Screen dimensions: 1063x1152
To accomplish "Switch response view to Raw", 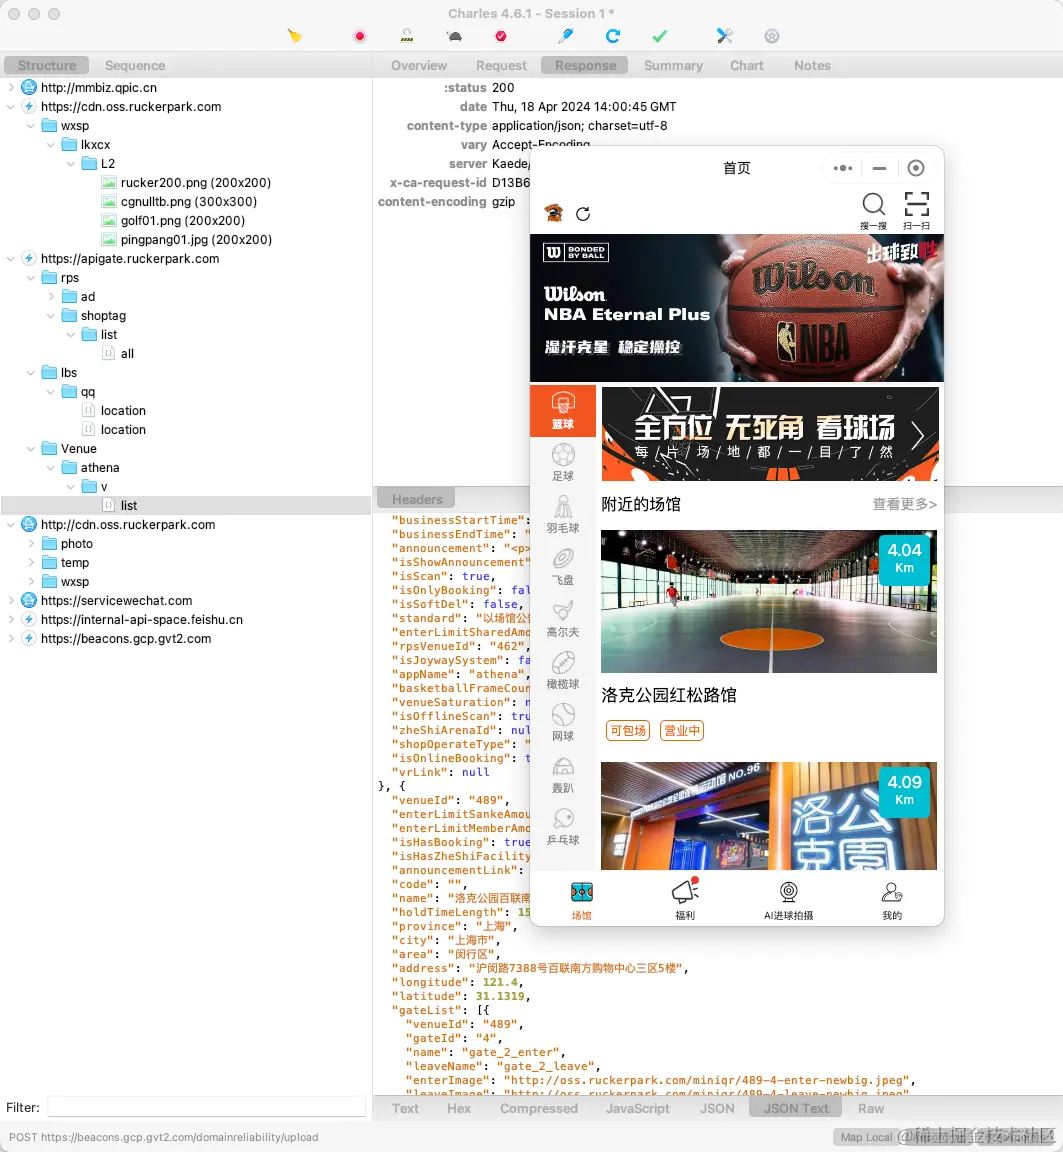I will pyautogui.click(x=871, y=1109).
